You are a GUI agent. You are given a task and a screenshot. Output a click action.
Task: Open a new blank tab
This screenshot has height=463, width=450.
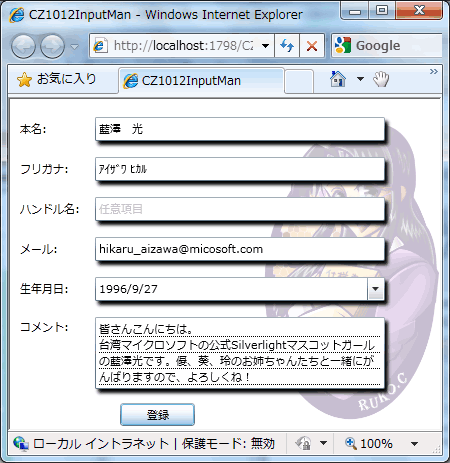pos(299,81)
